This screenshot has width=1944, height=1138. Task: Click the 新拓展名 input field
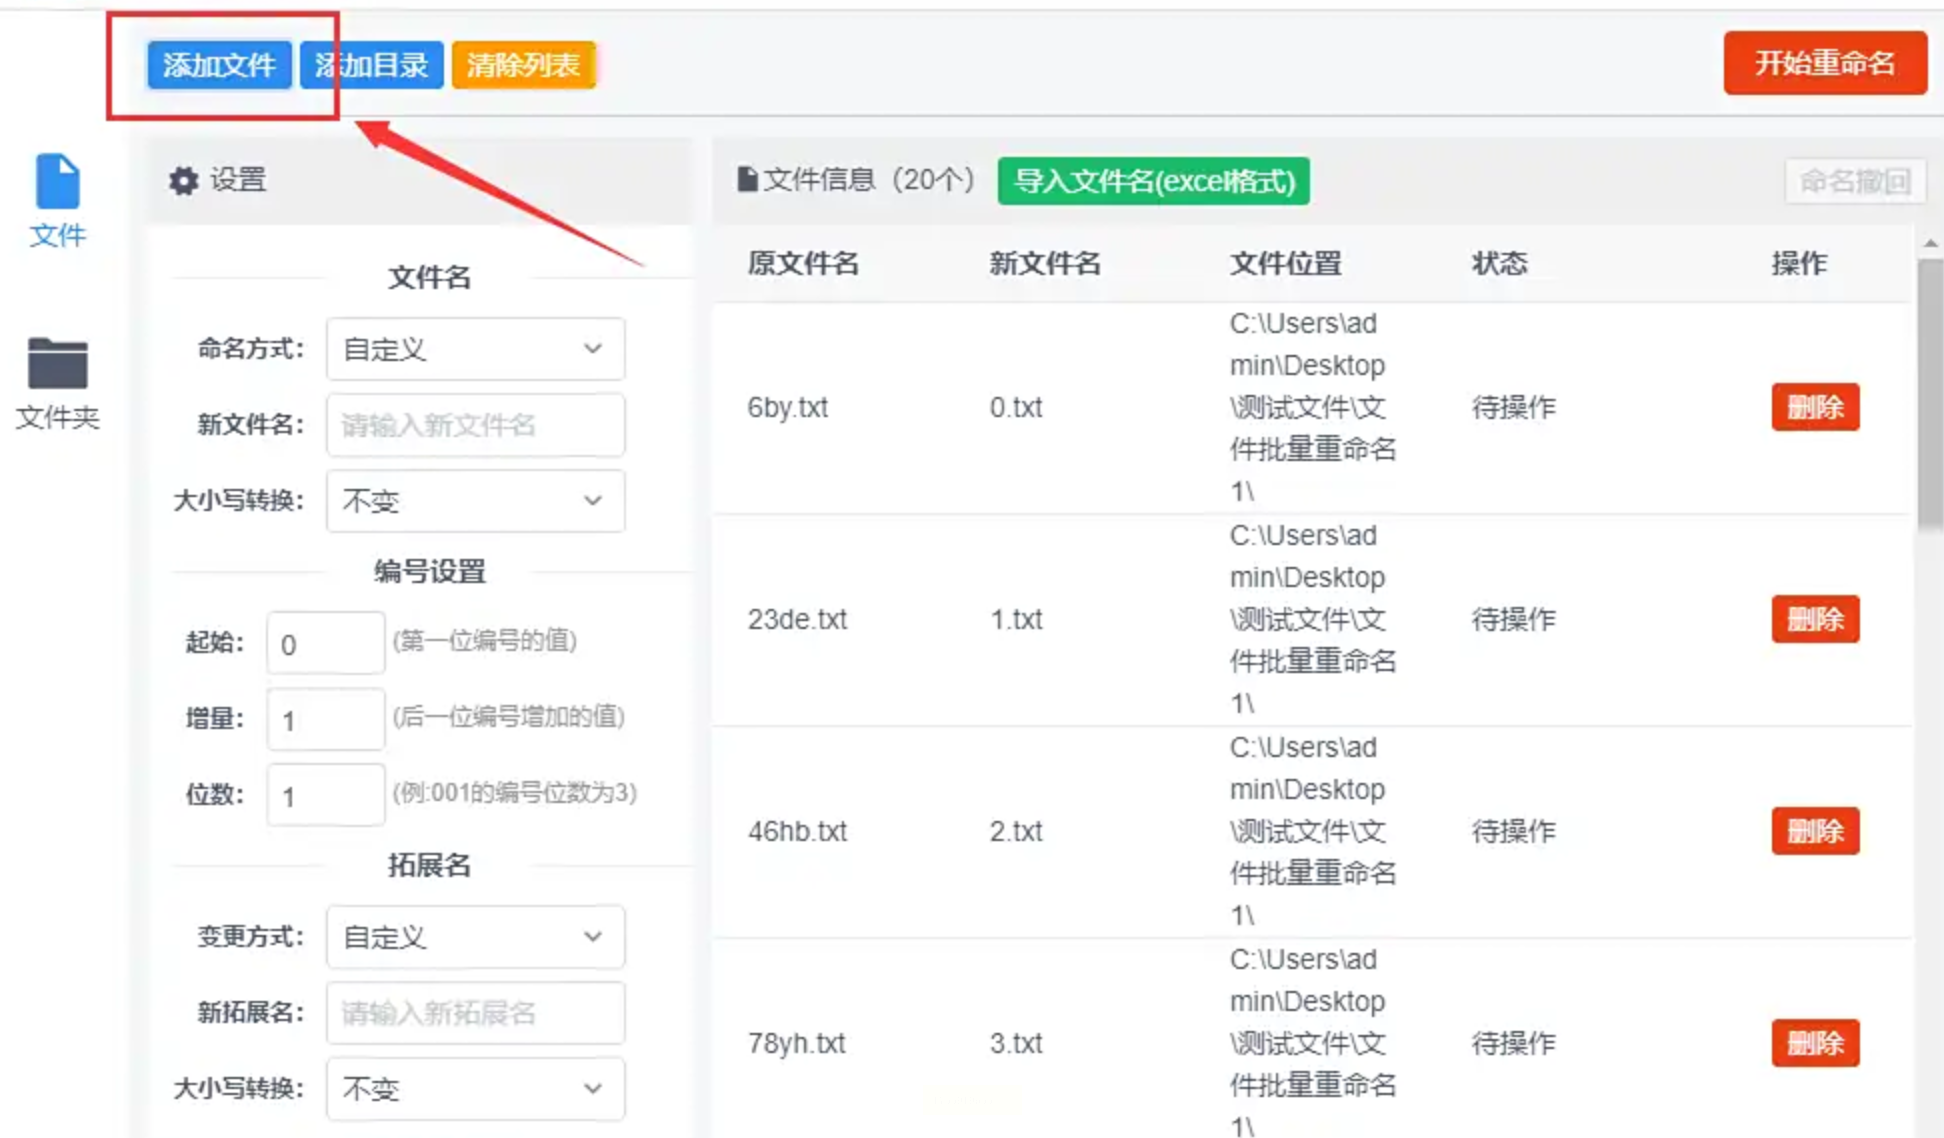tap(475, 1013)
